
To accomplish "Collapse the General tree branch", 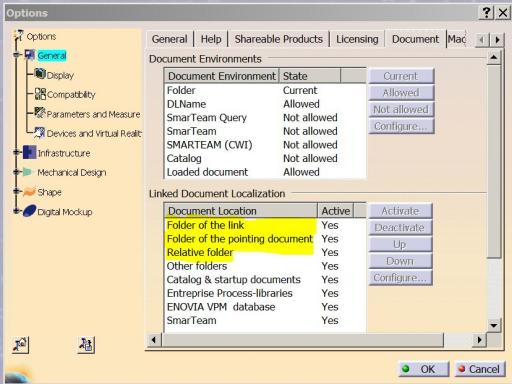I will pyautogui.click(x=16, y=55).
